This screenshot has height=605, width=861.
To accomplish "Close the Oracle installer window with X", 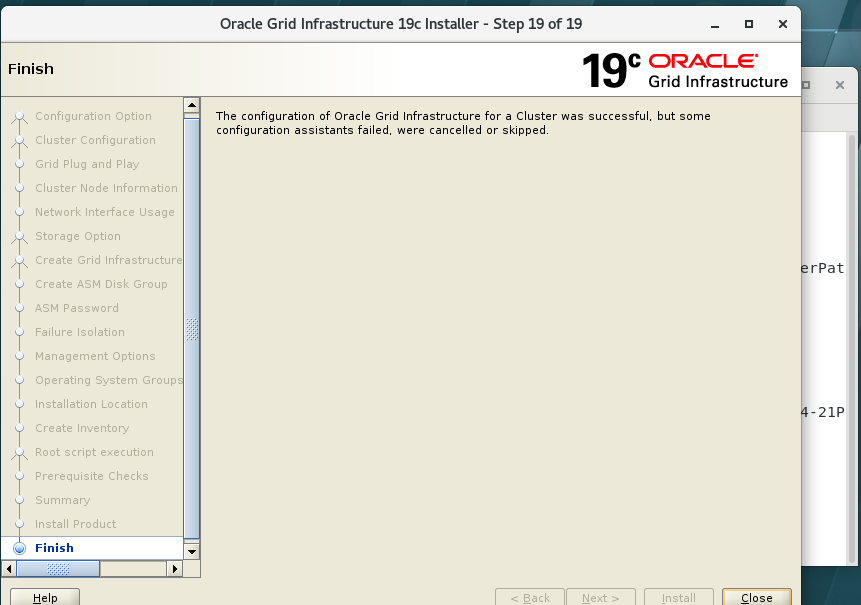I will point(783,24).
